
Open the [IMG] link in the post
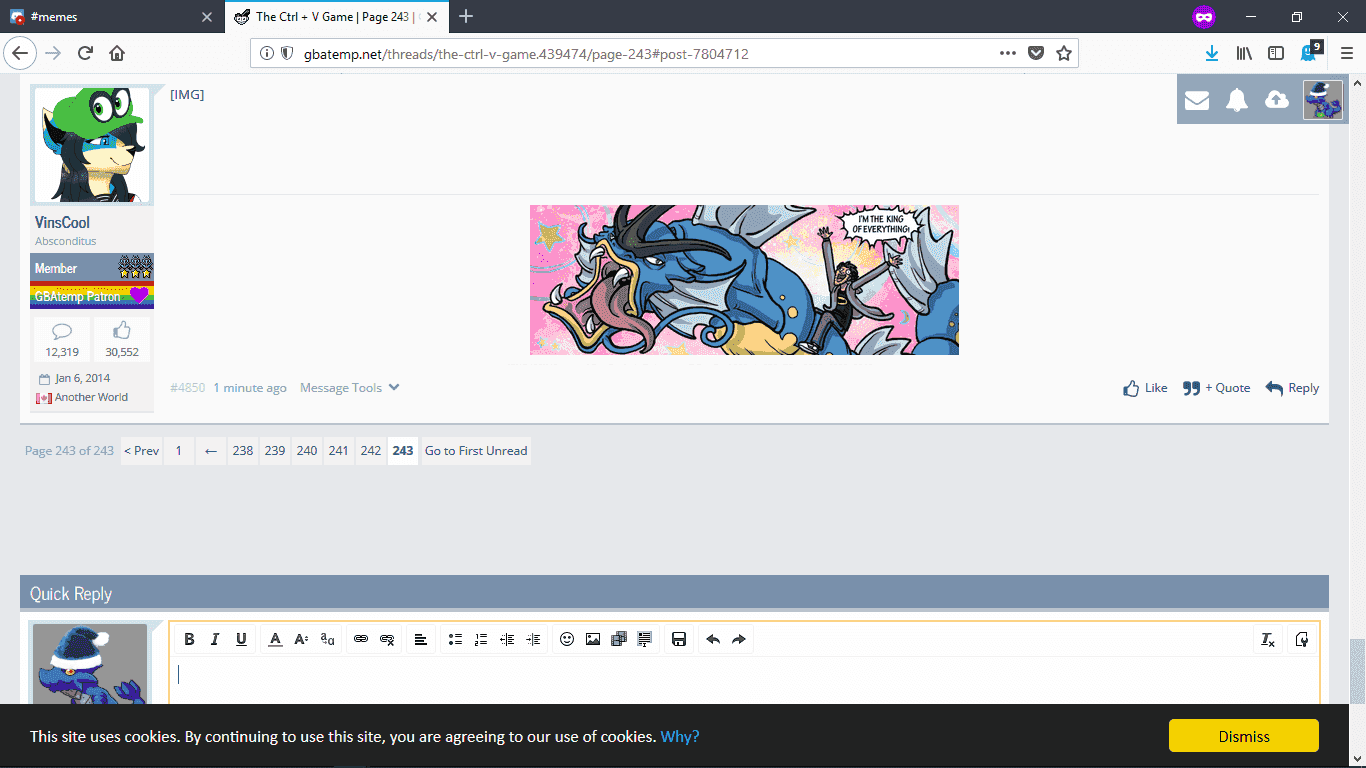187,94
